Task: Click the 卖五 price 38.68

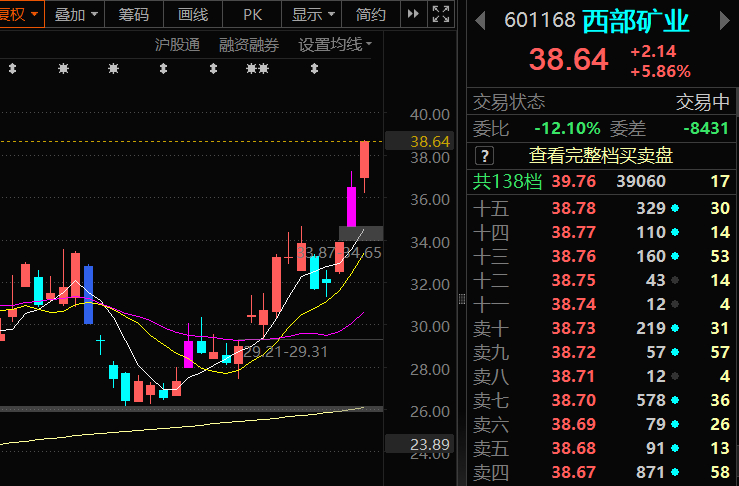Action: coord(574,448)
